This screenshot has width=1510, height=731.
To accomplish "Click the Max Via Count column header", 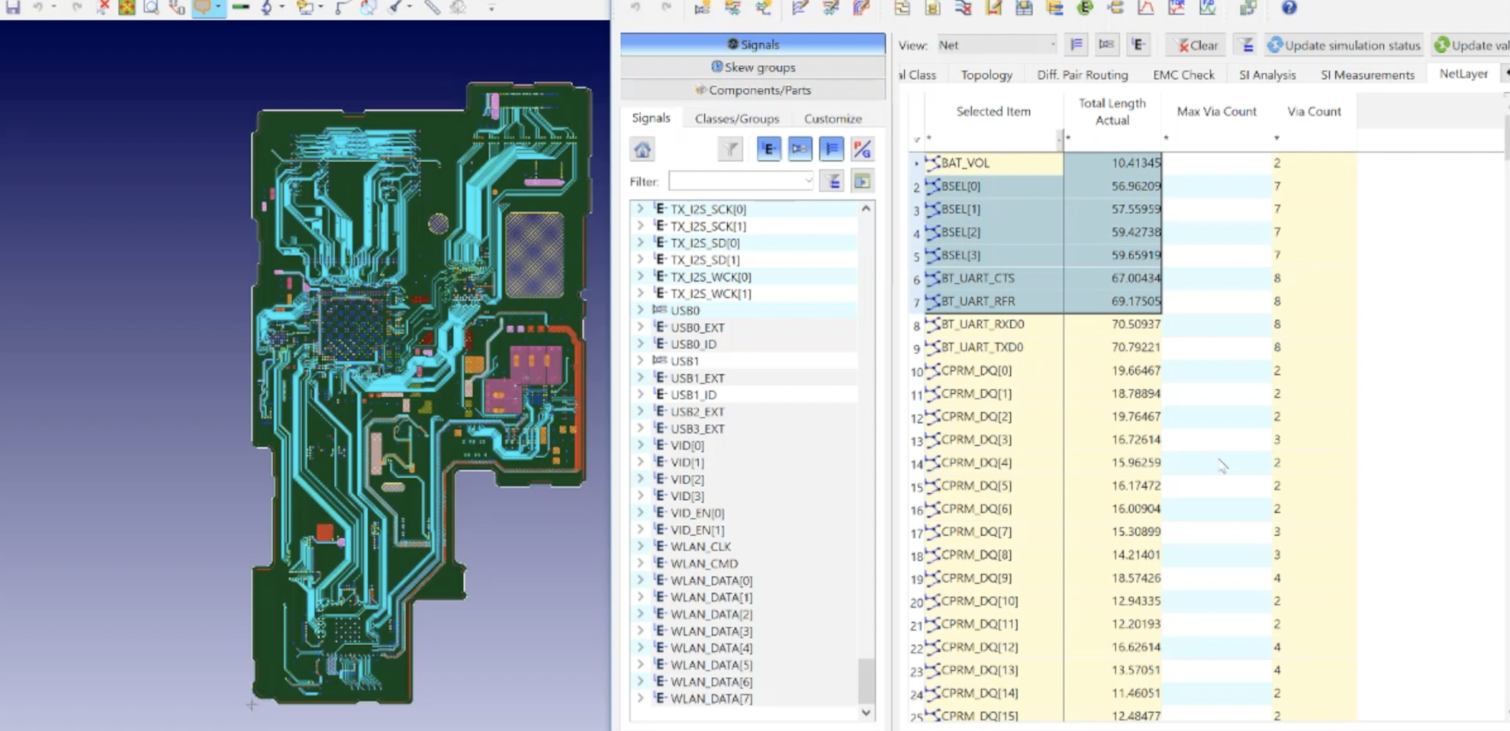I will point(1217,111).
